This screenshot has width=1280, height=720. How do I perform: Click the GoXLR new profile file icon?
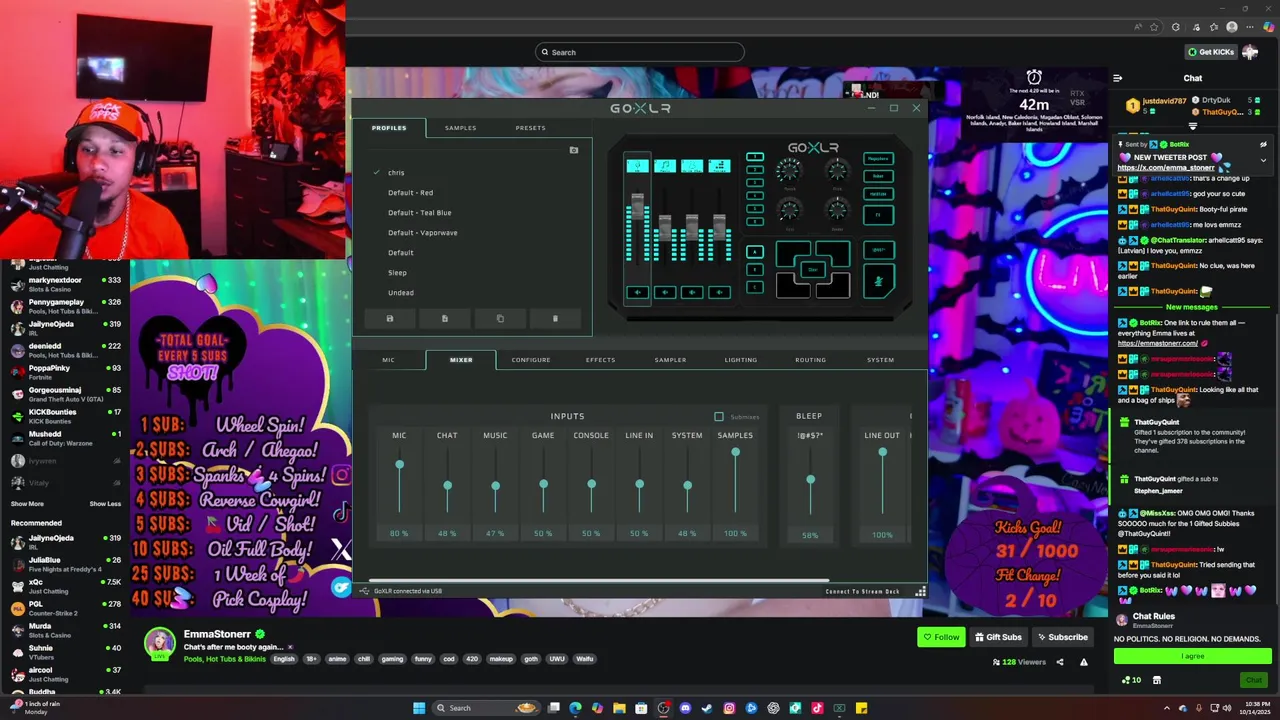[x=445, y=319]
